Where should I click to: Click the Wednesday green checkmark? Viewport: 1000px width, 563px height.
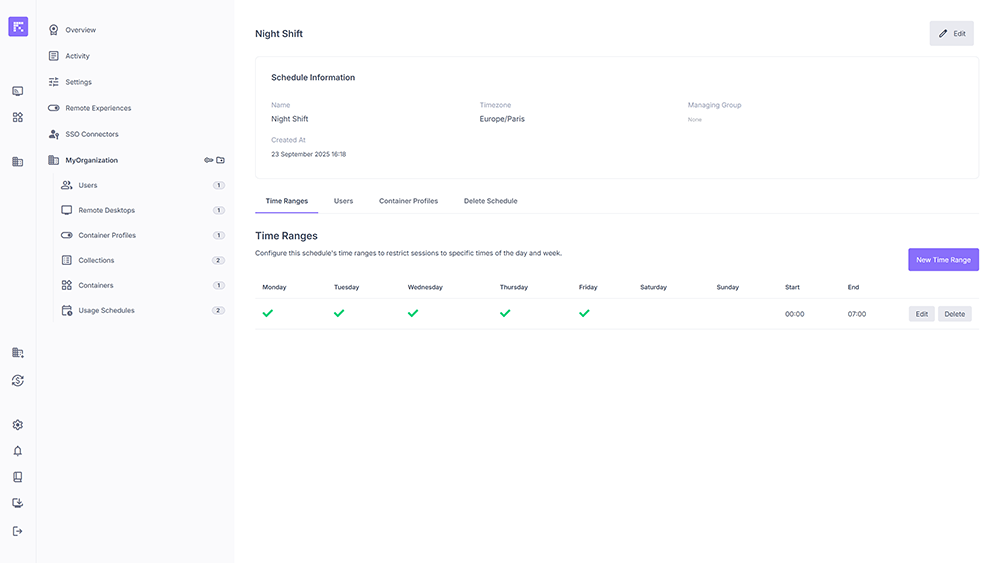pyautogui.click(x=412, y=313)
